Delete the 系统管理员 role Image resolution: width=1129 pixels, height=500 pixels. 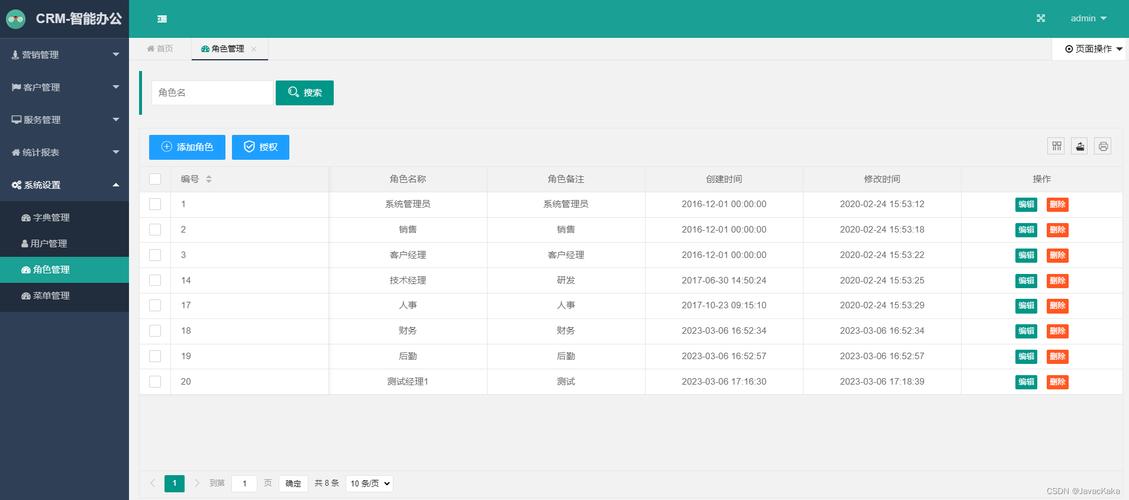(1058, 204)
